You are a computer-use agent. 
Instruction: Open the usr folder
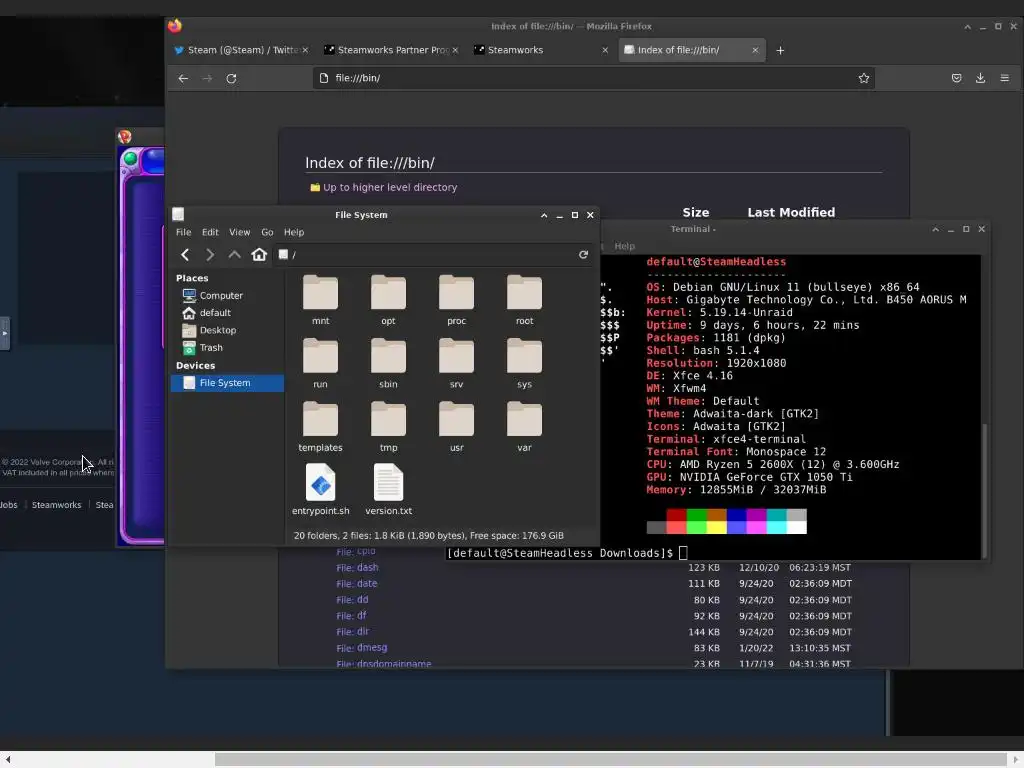pyautogui.click(x=456, y=426)
